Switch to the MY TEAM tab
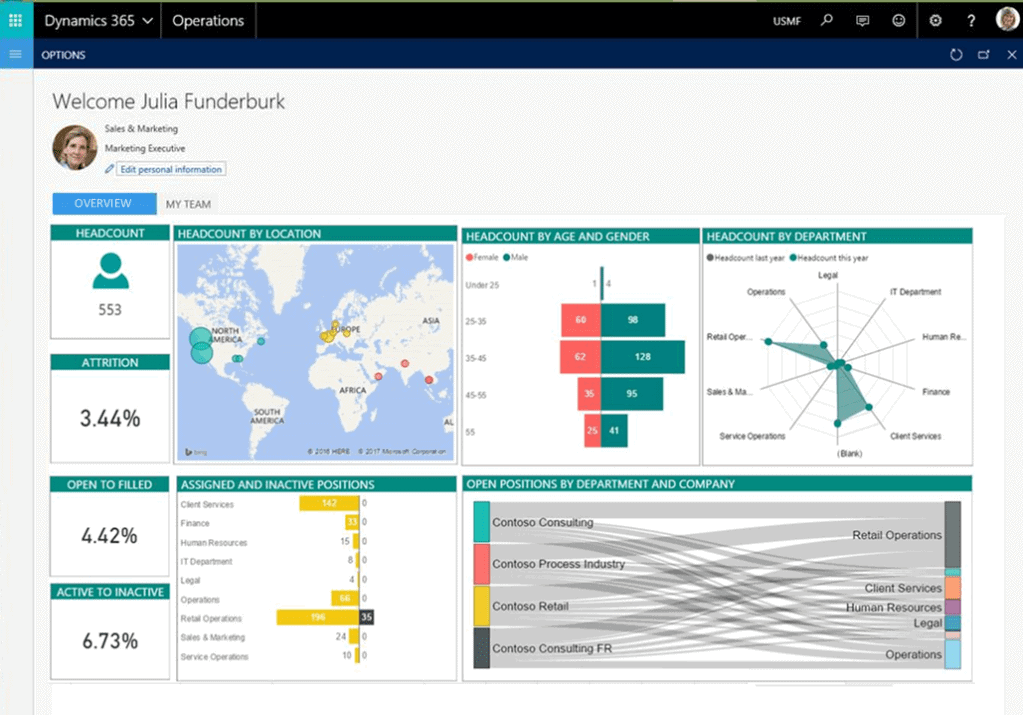The height and width of the screenshot is (715, 1024). 188,204
